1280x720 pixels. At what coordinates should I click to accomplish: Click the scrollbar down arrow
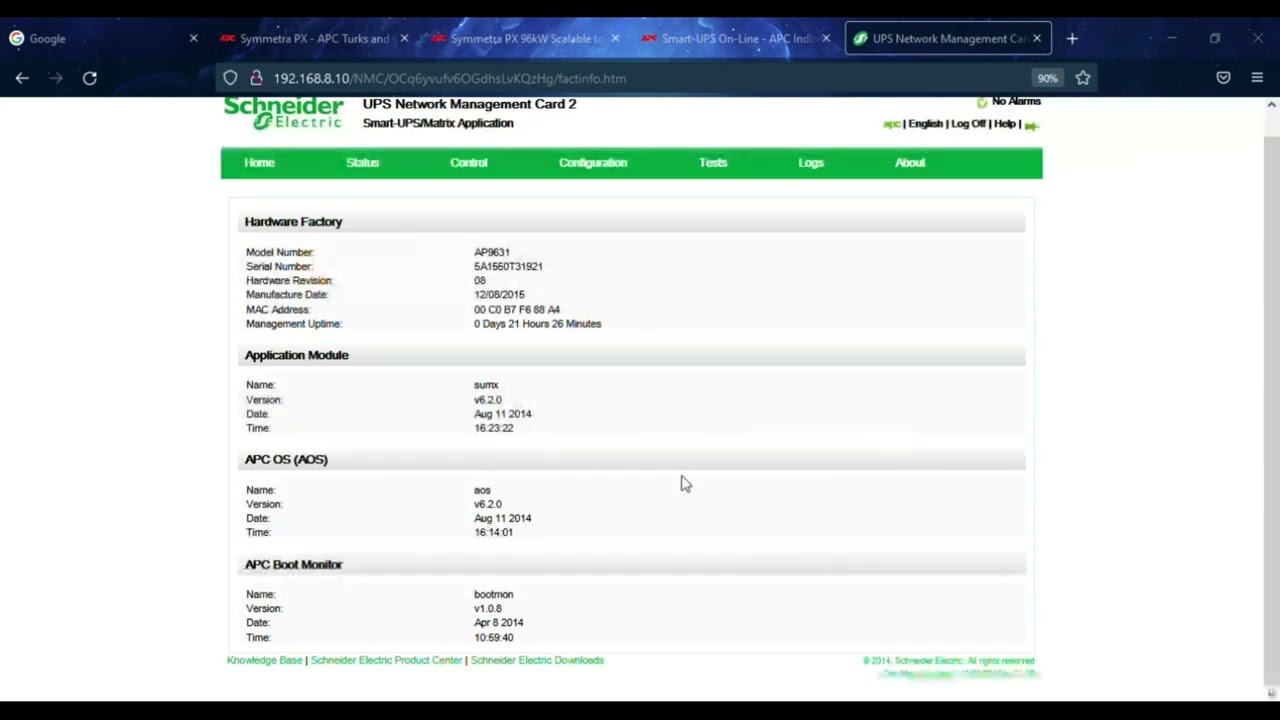click(1271, 692)
